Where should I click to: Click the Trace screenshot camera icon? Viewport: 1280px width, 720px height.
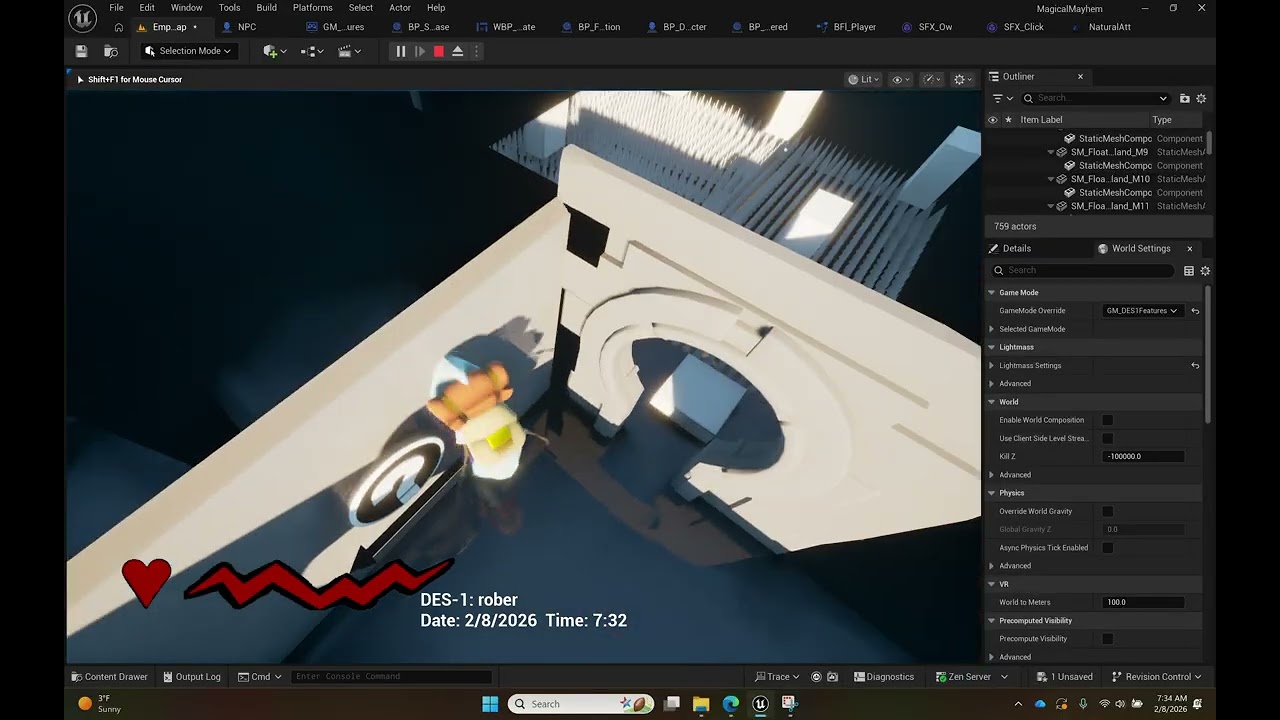833,677
